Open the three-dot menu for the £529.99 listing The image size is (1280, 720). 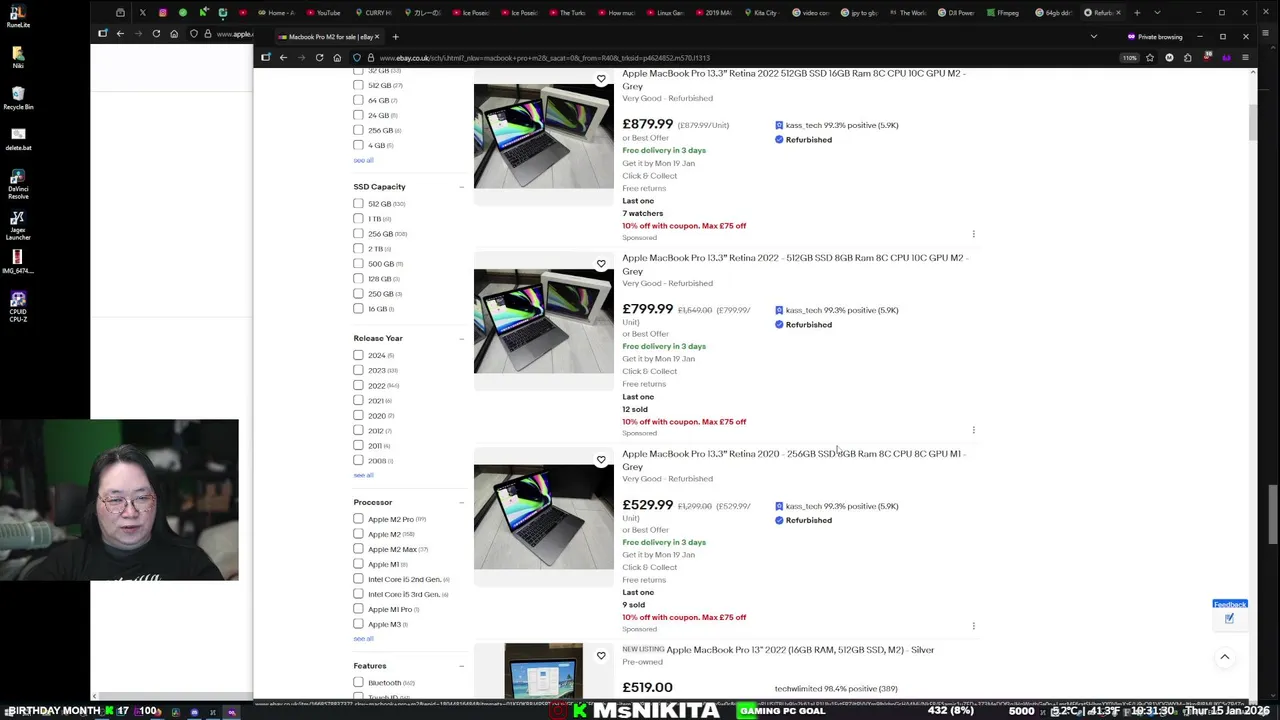(973, 626)
